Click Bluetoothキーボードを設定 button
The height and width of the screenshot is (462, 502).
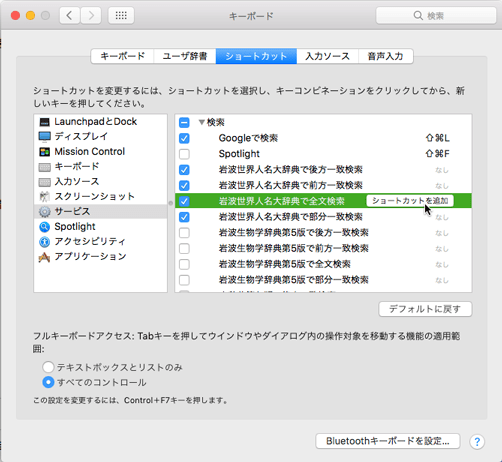[388, 441]
